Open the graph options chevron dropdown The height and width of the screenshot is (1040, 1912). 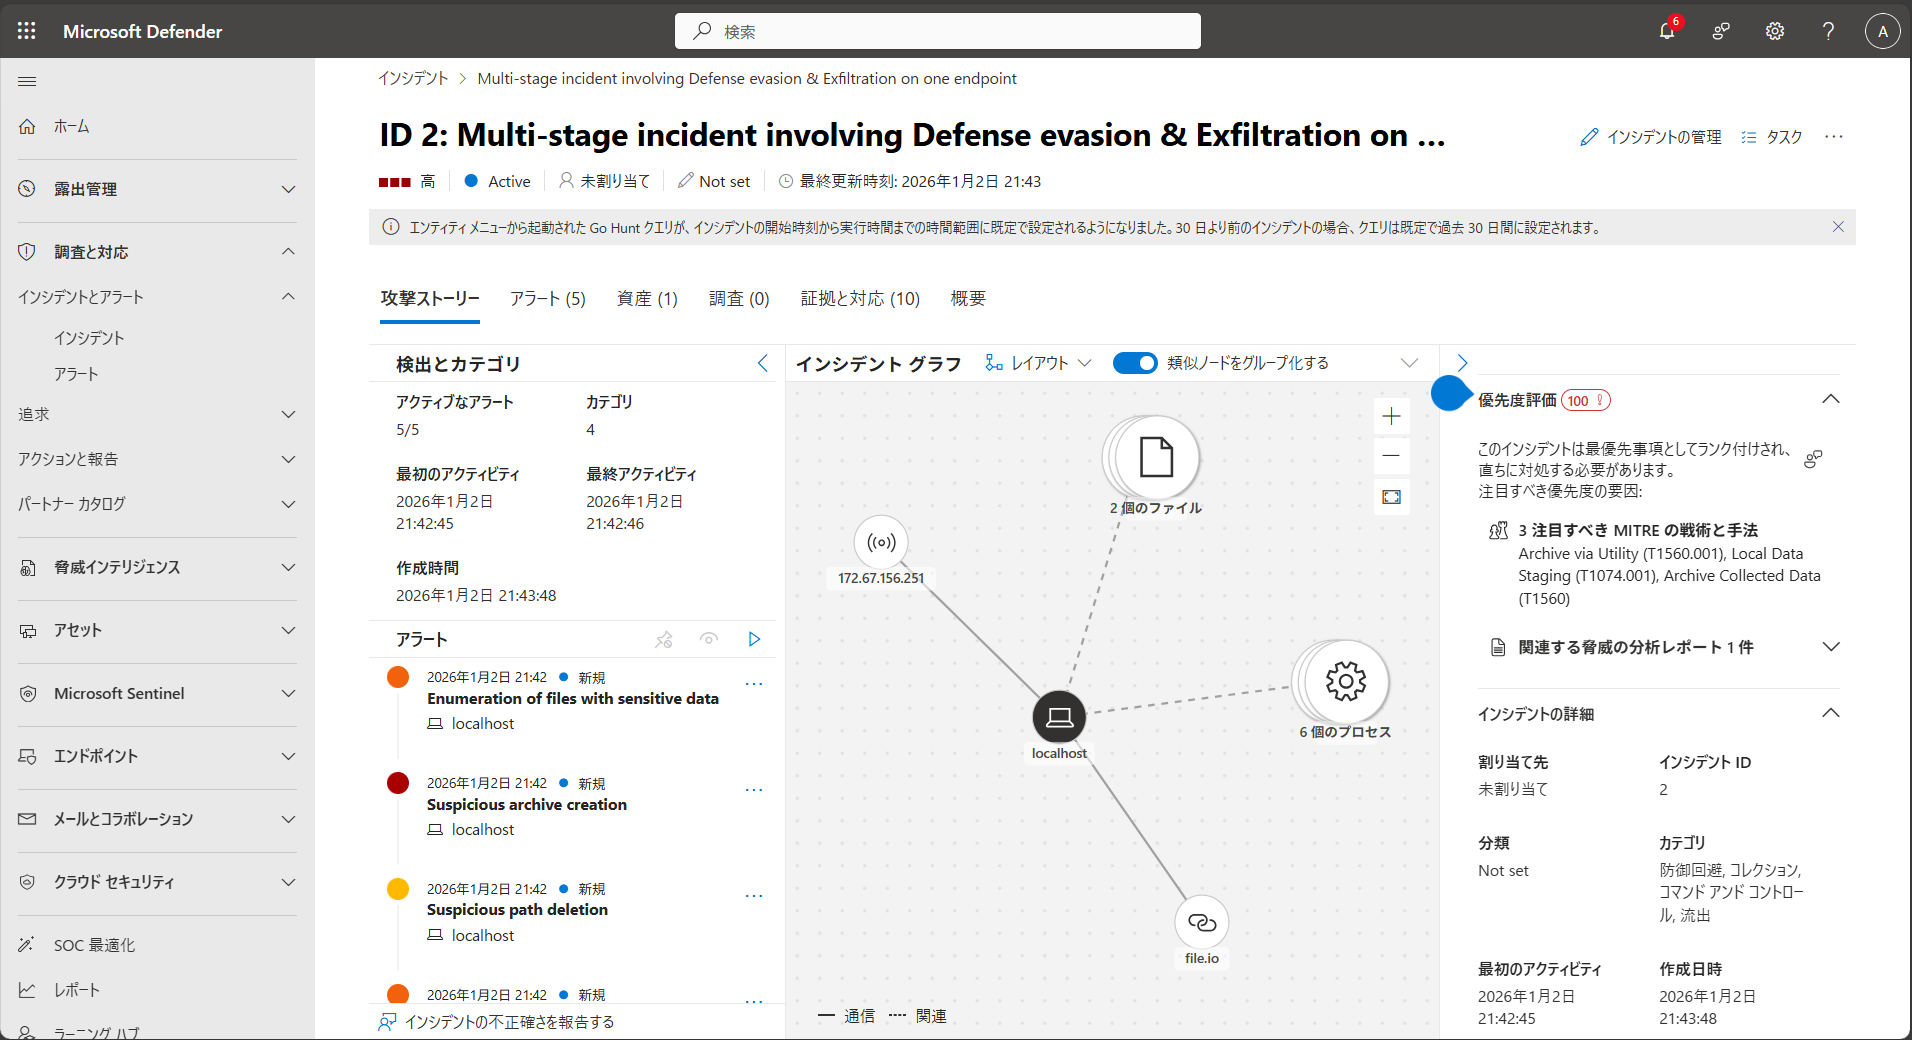1409,363
